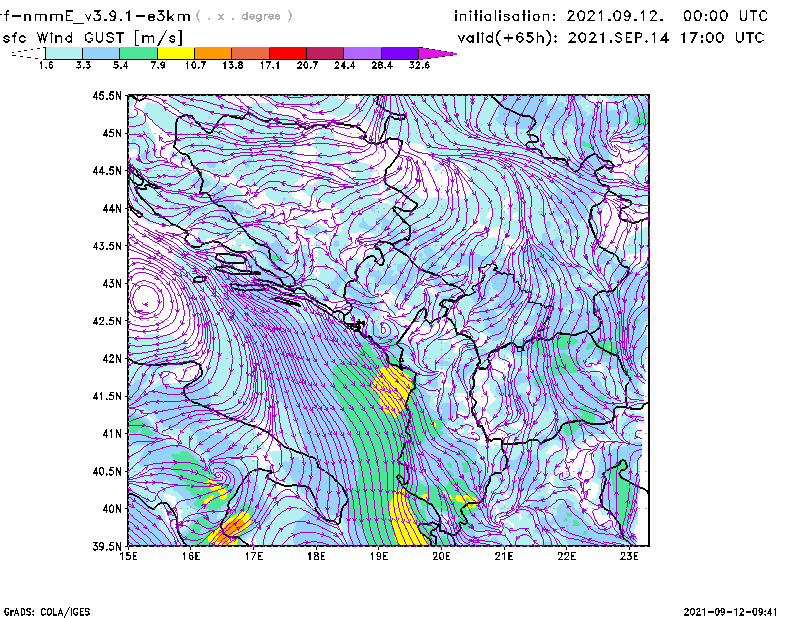Click the light purple legend segment

click(x=362, y=53)
